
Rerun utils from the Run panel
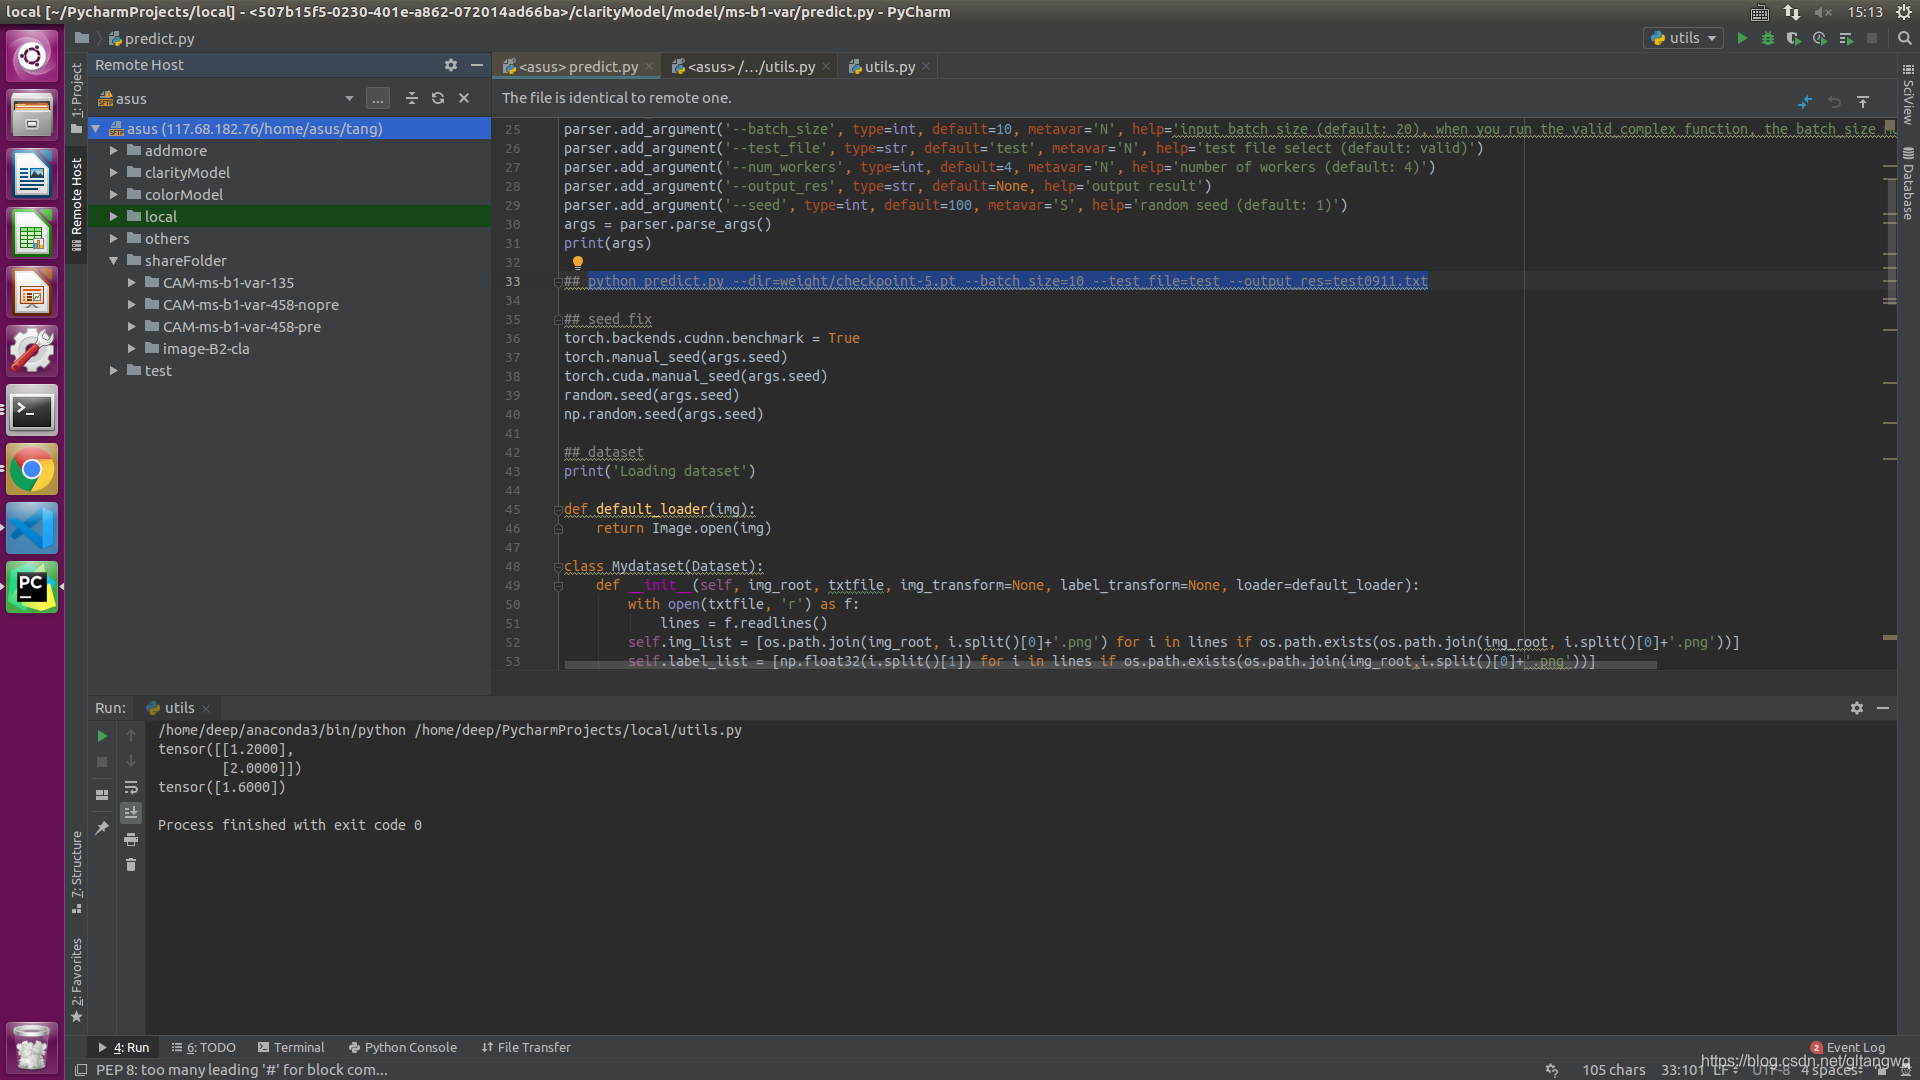click(x=102, y=736)
